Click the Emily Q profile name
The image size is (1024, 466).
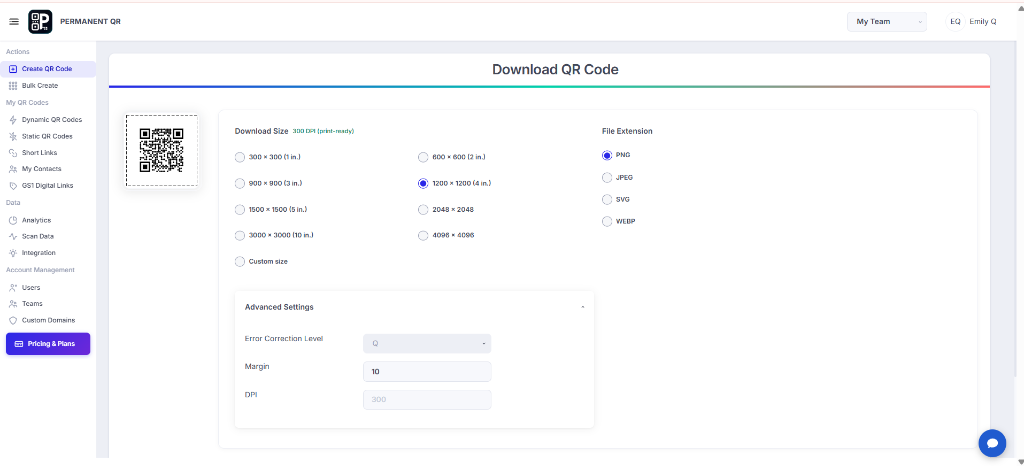tap(983, 22)
